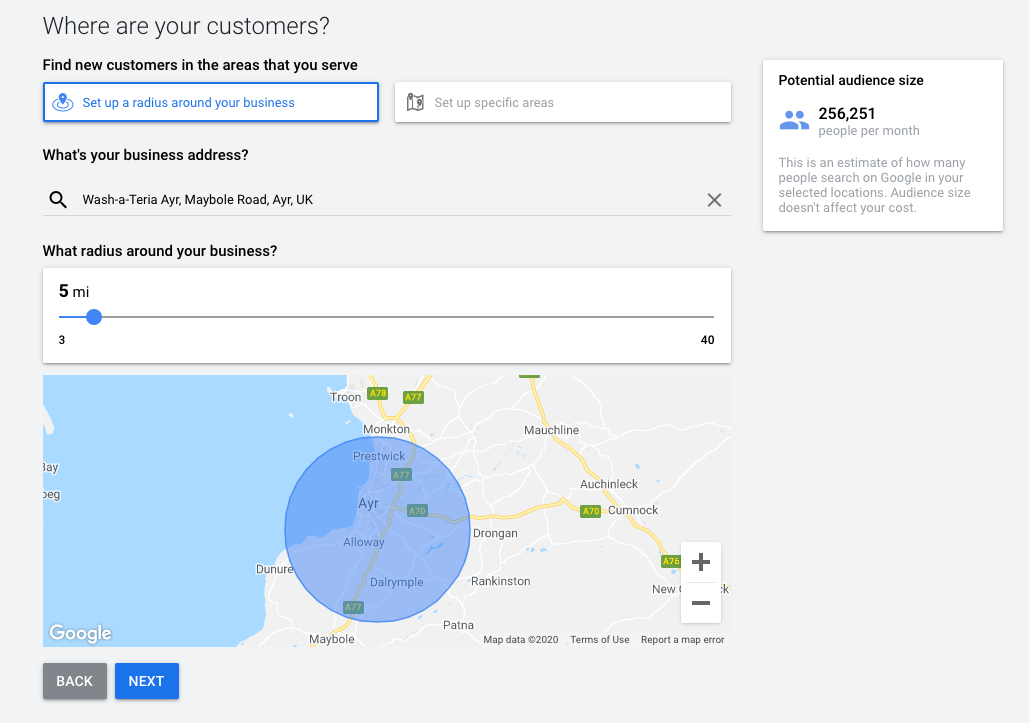Viewport: 1029px width, 723px height.
Task: Click the Dunure label on the map
Action: pyautogui.click(x=274, y=569)
